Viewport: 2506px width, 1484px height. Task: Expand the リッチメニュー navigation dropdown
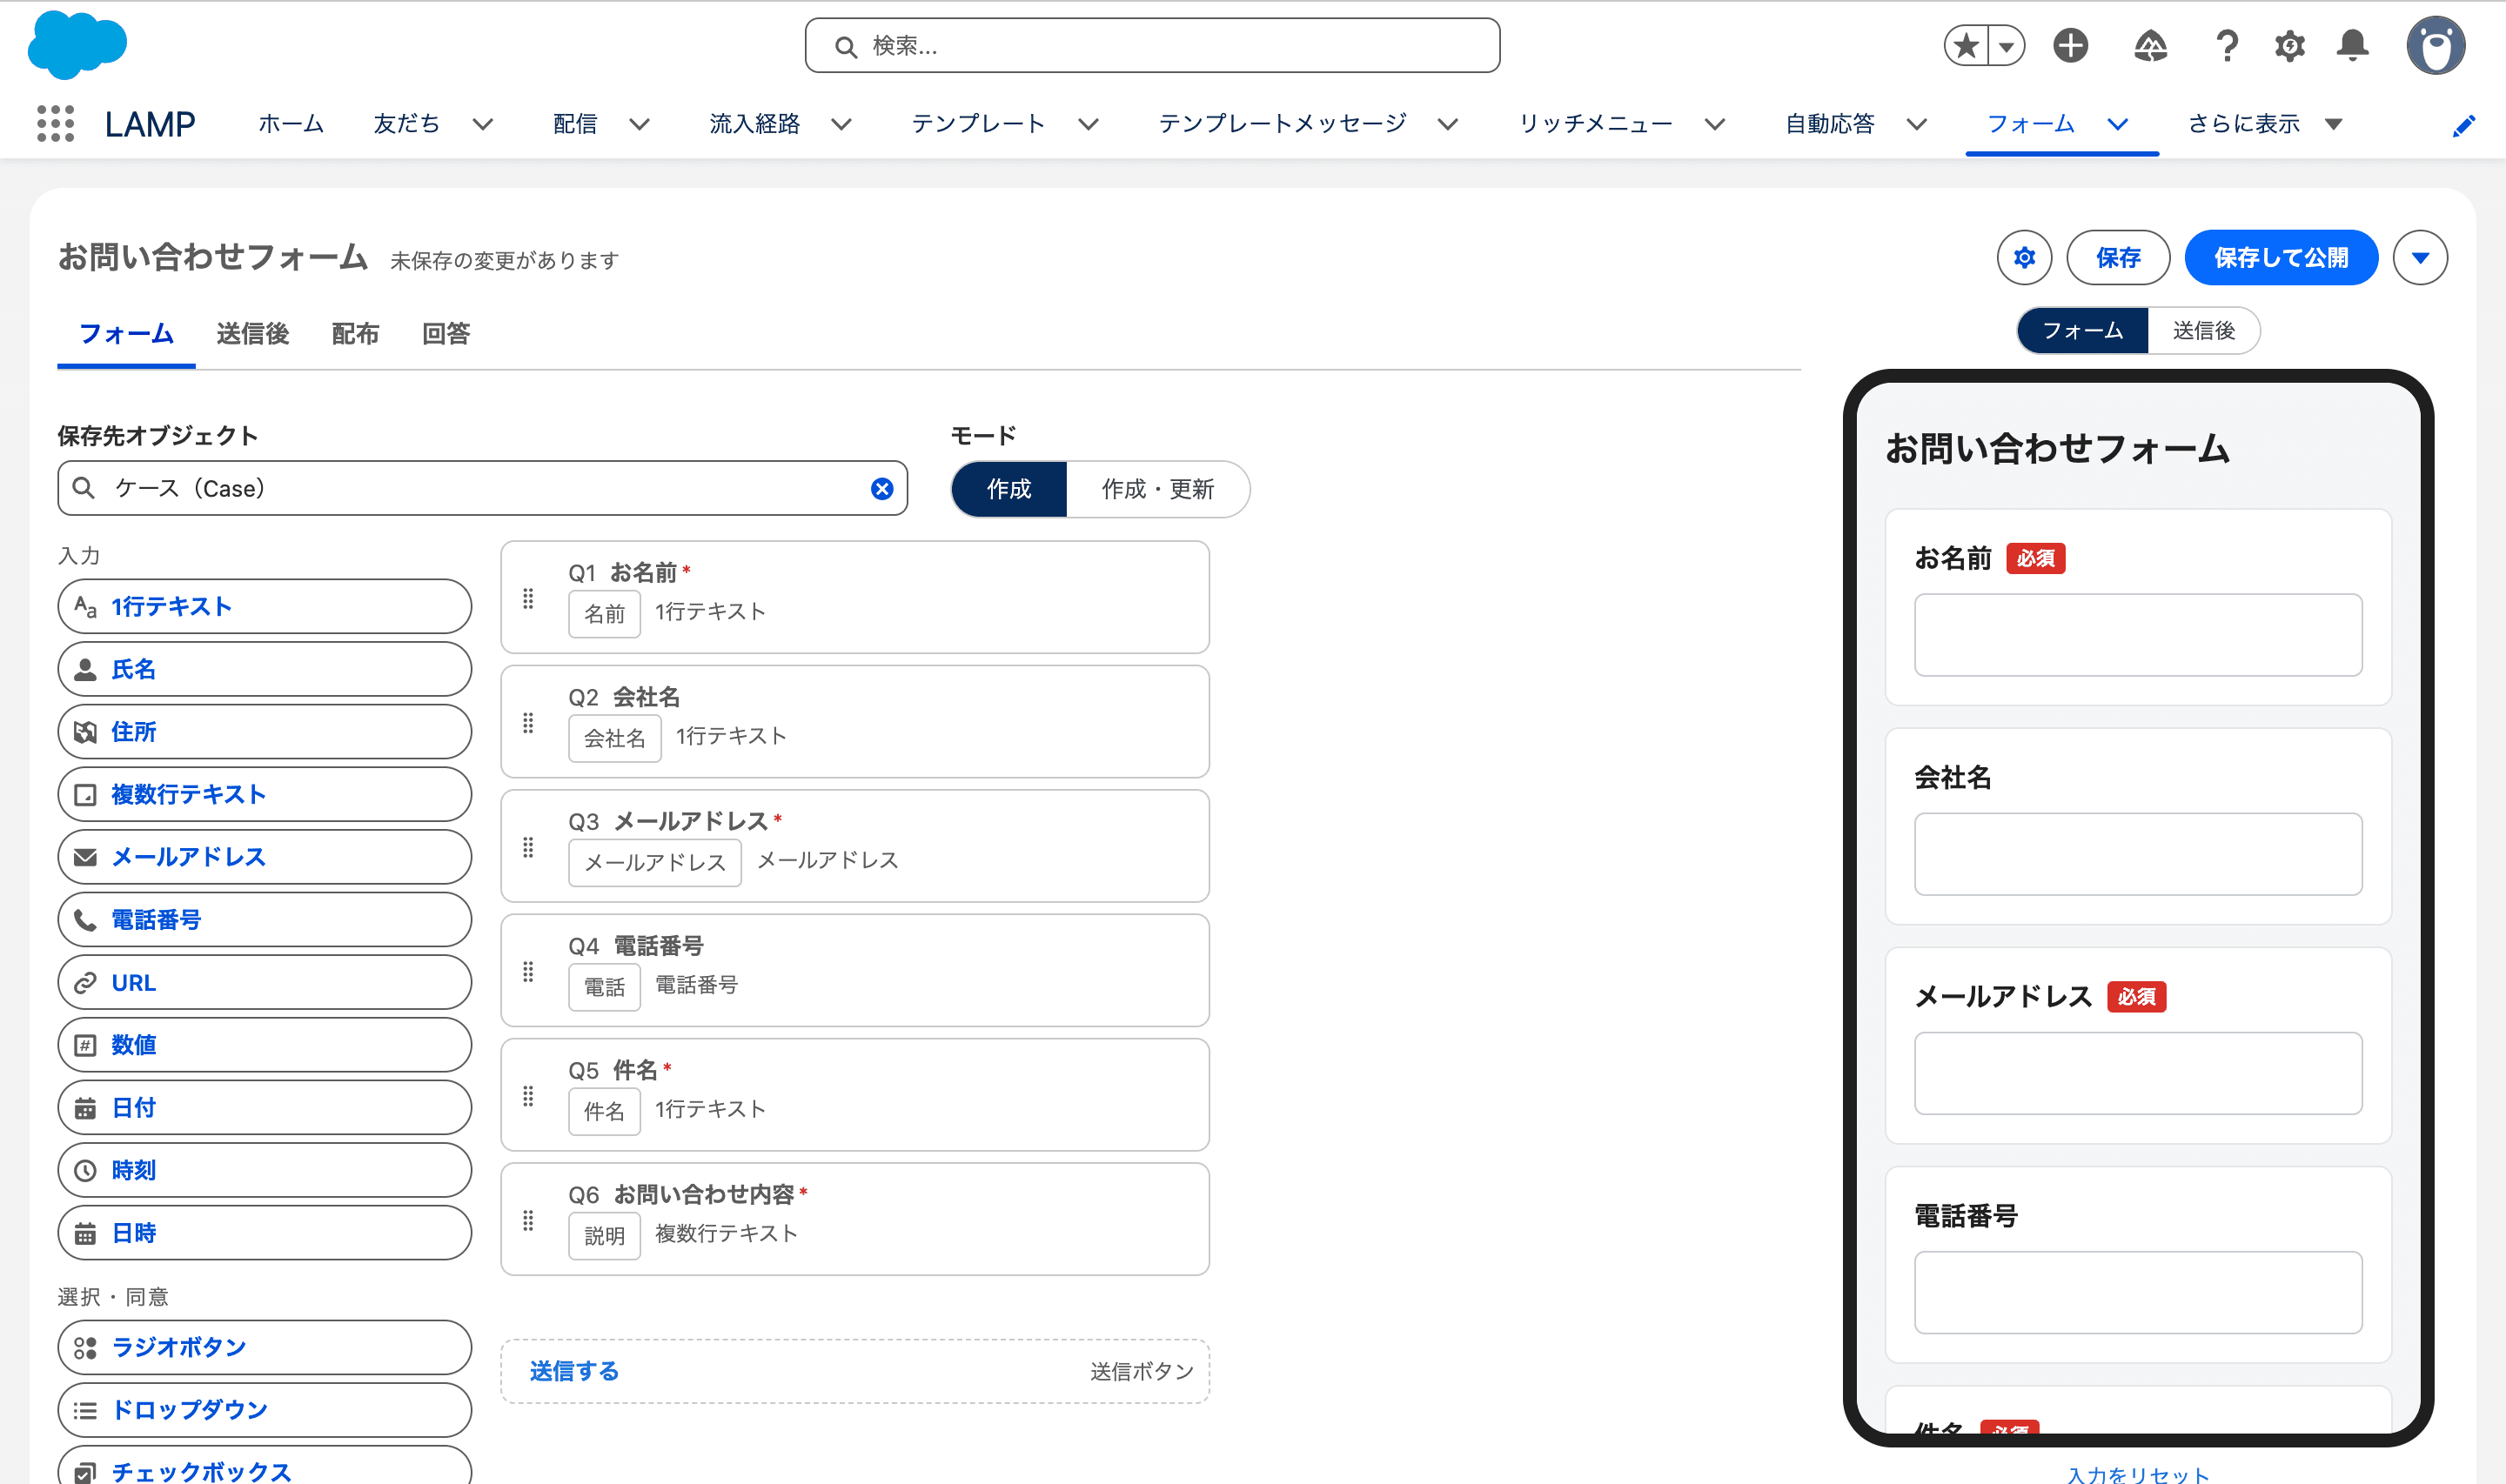(1715, 125)
